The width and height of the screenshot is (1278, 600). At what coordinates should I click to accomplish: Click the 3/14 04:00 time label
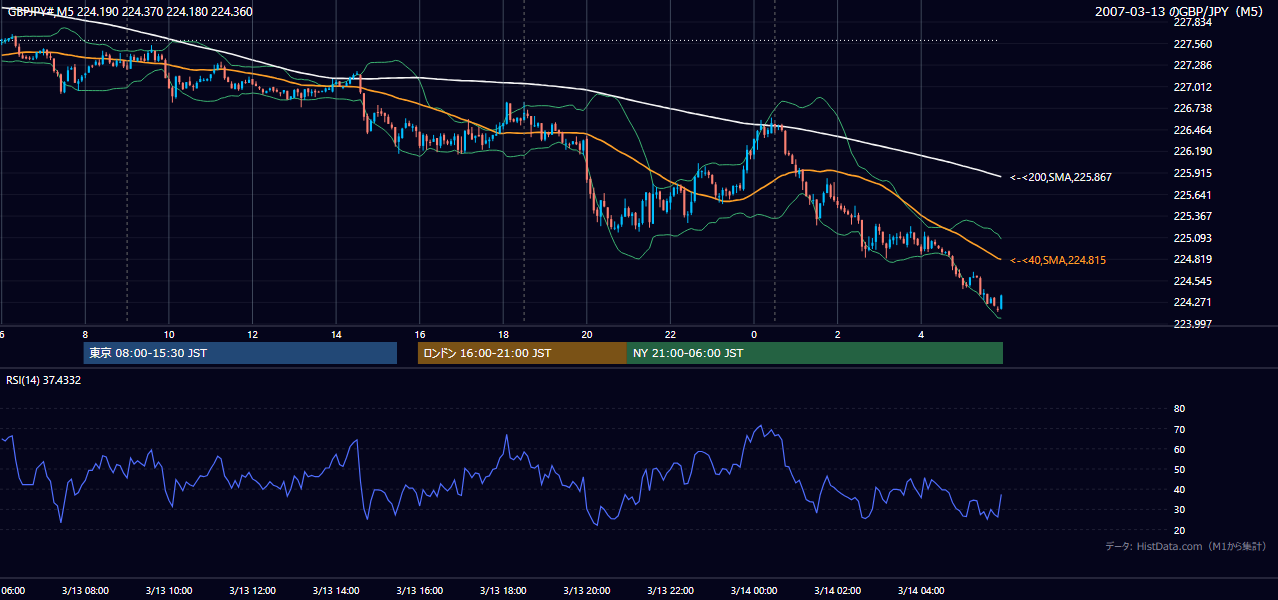tap(920, 590)
